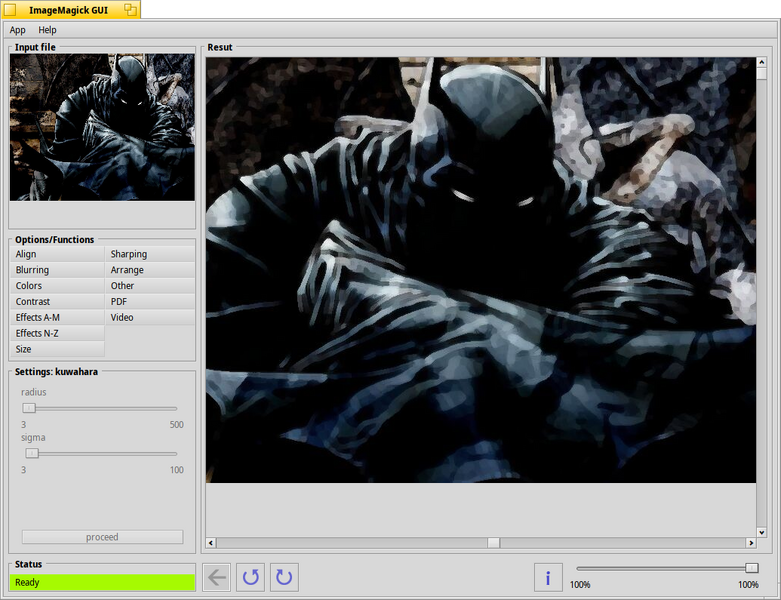Click the horizontal scrollbar left arrow

[x=211, y=543]
